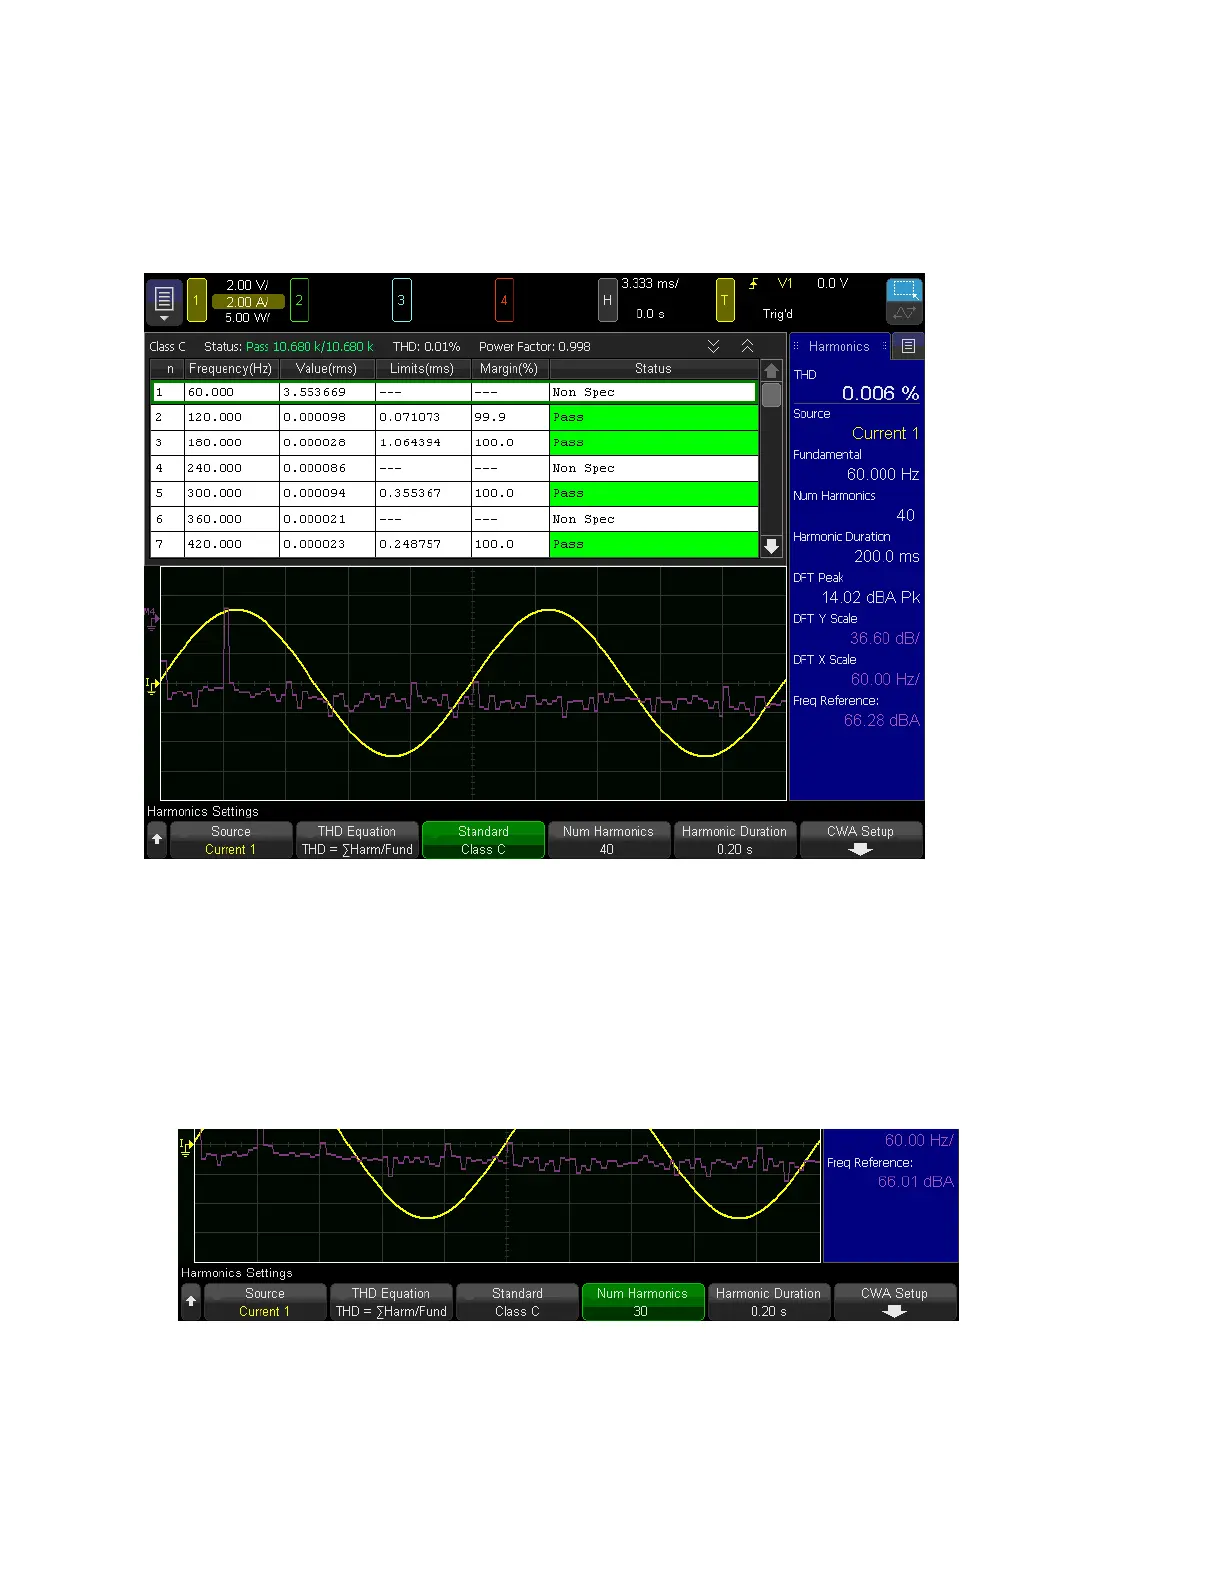The height and width of the screenshot is (1584, 1224).
Task: Open THD Equation softkey in upper menu
Action: tap(357, 840)
